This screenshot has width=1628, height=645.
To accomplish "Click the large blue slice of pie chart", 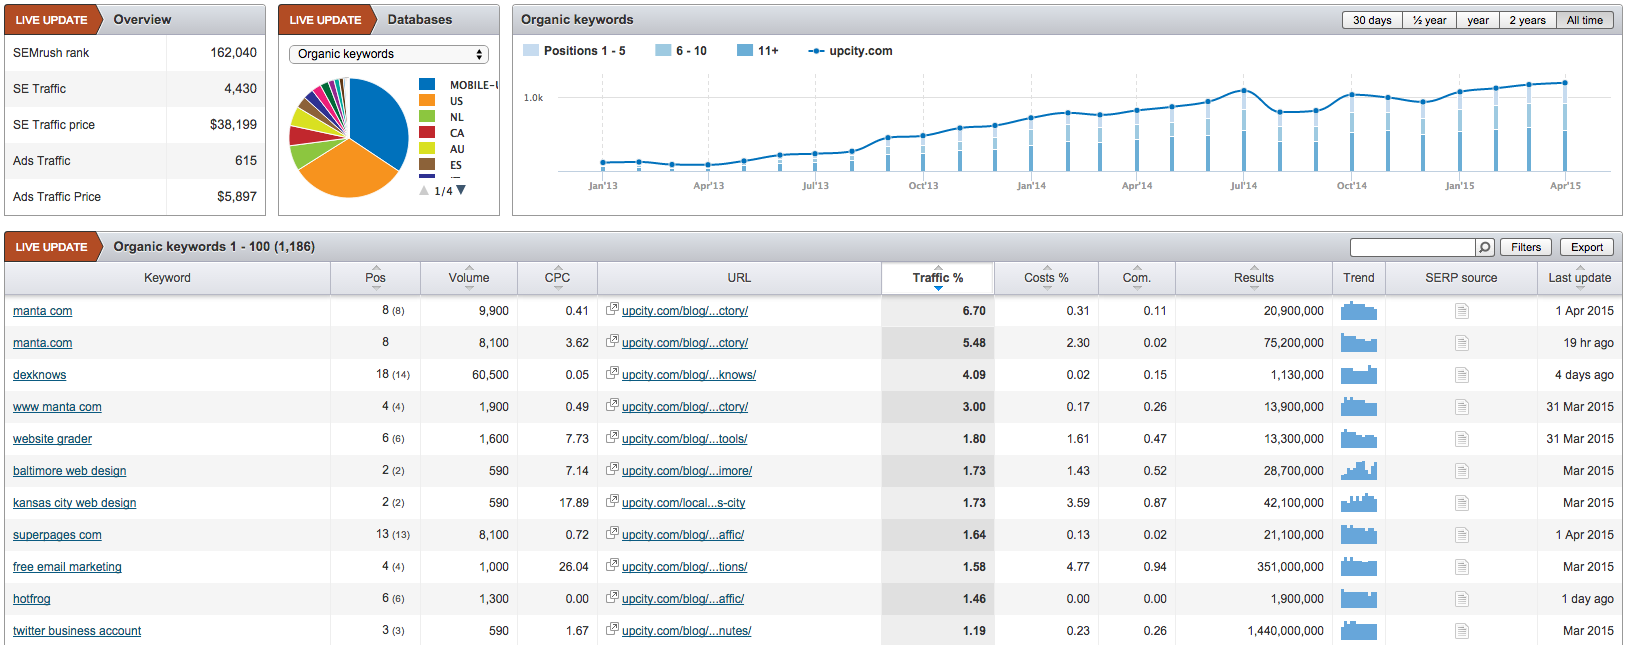I will pyautogui.click(x=378, y=122).
